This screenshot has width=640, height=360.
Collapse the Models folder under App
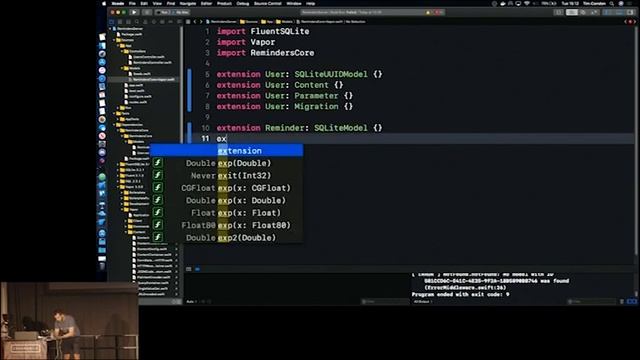(122, 68)
